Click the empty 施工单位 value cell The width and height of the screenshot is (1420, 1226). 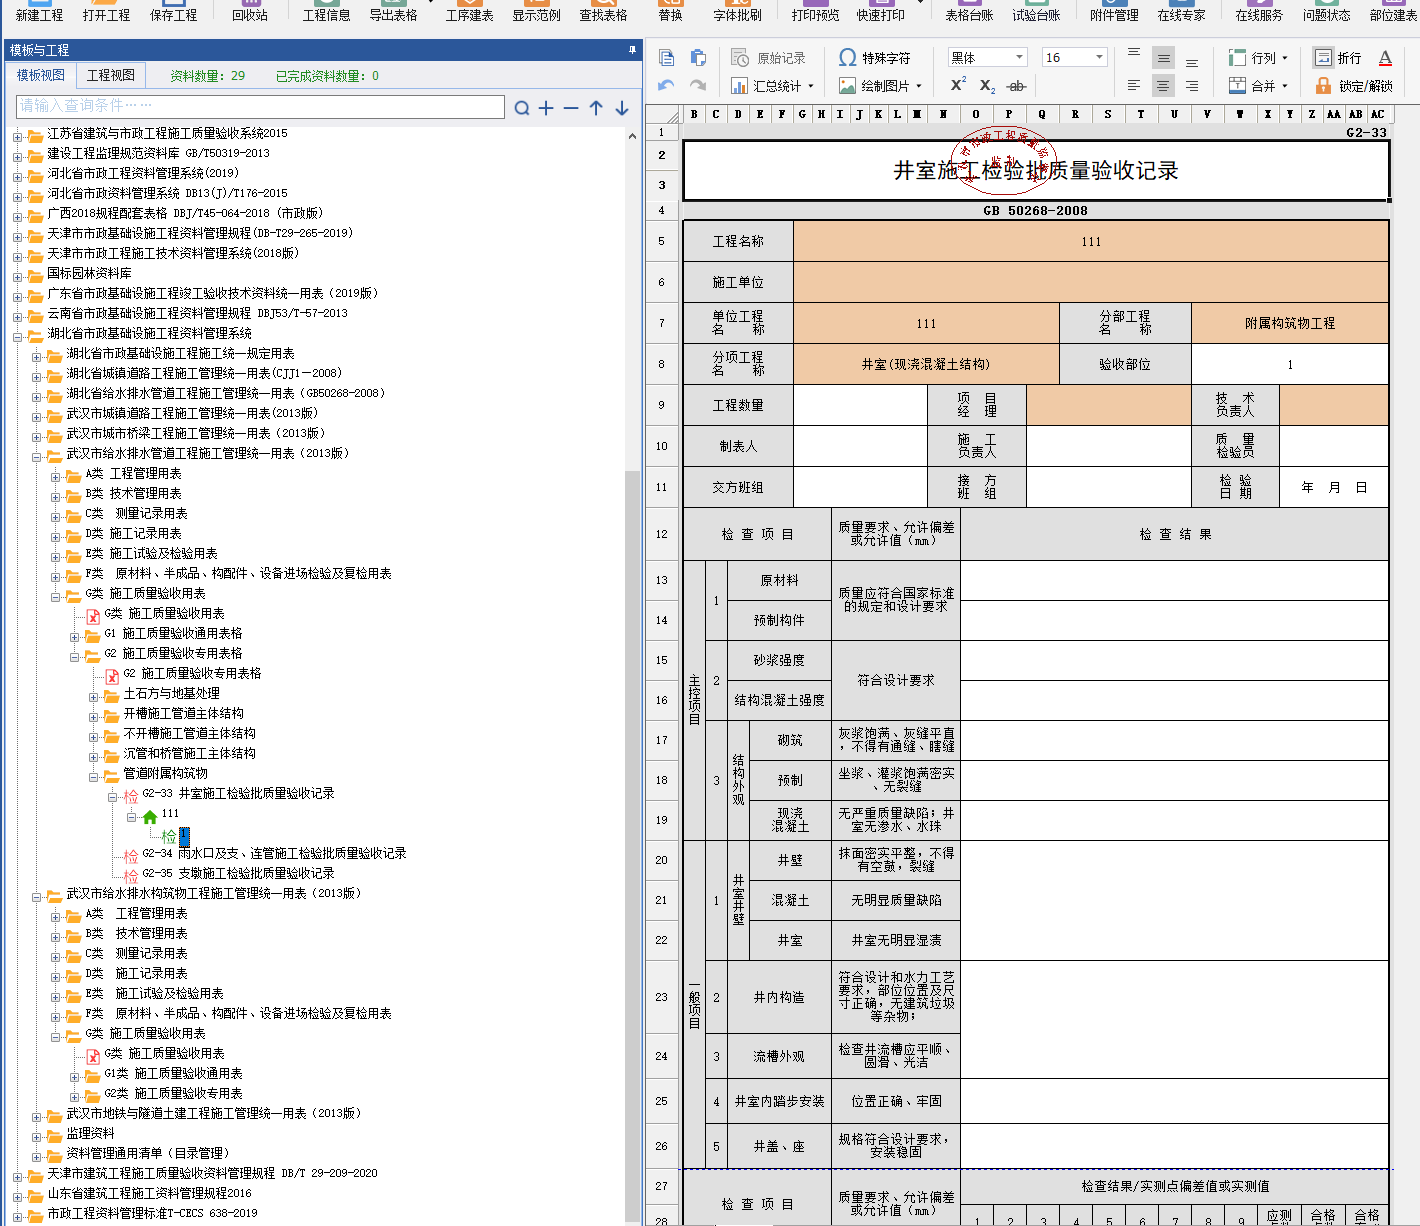[1091, 282]
